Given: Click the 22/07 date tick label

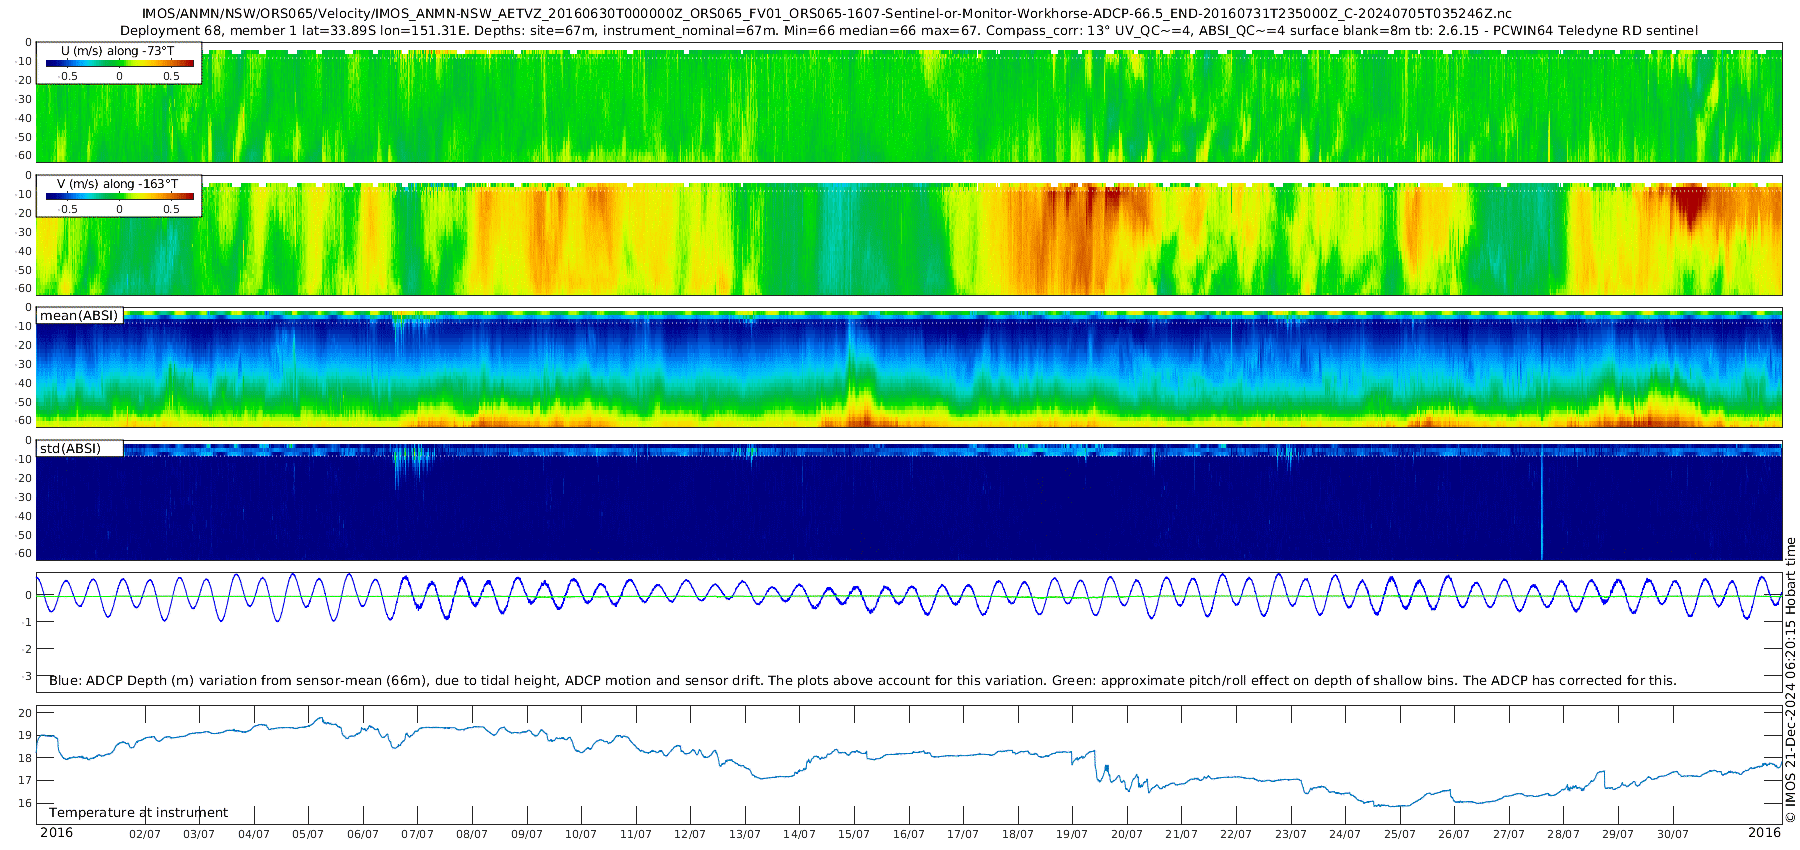Looking at the screenshot, I should point(1236,834).
